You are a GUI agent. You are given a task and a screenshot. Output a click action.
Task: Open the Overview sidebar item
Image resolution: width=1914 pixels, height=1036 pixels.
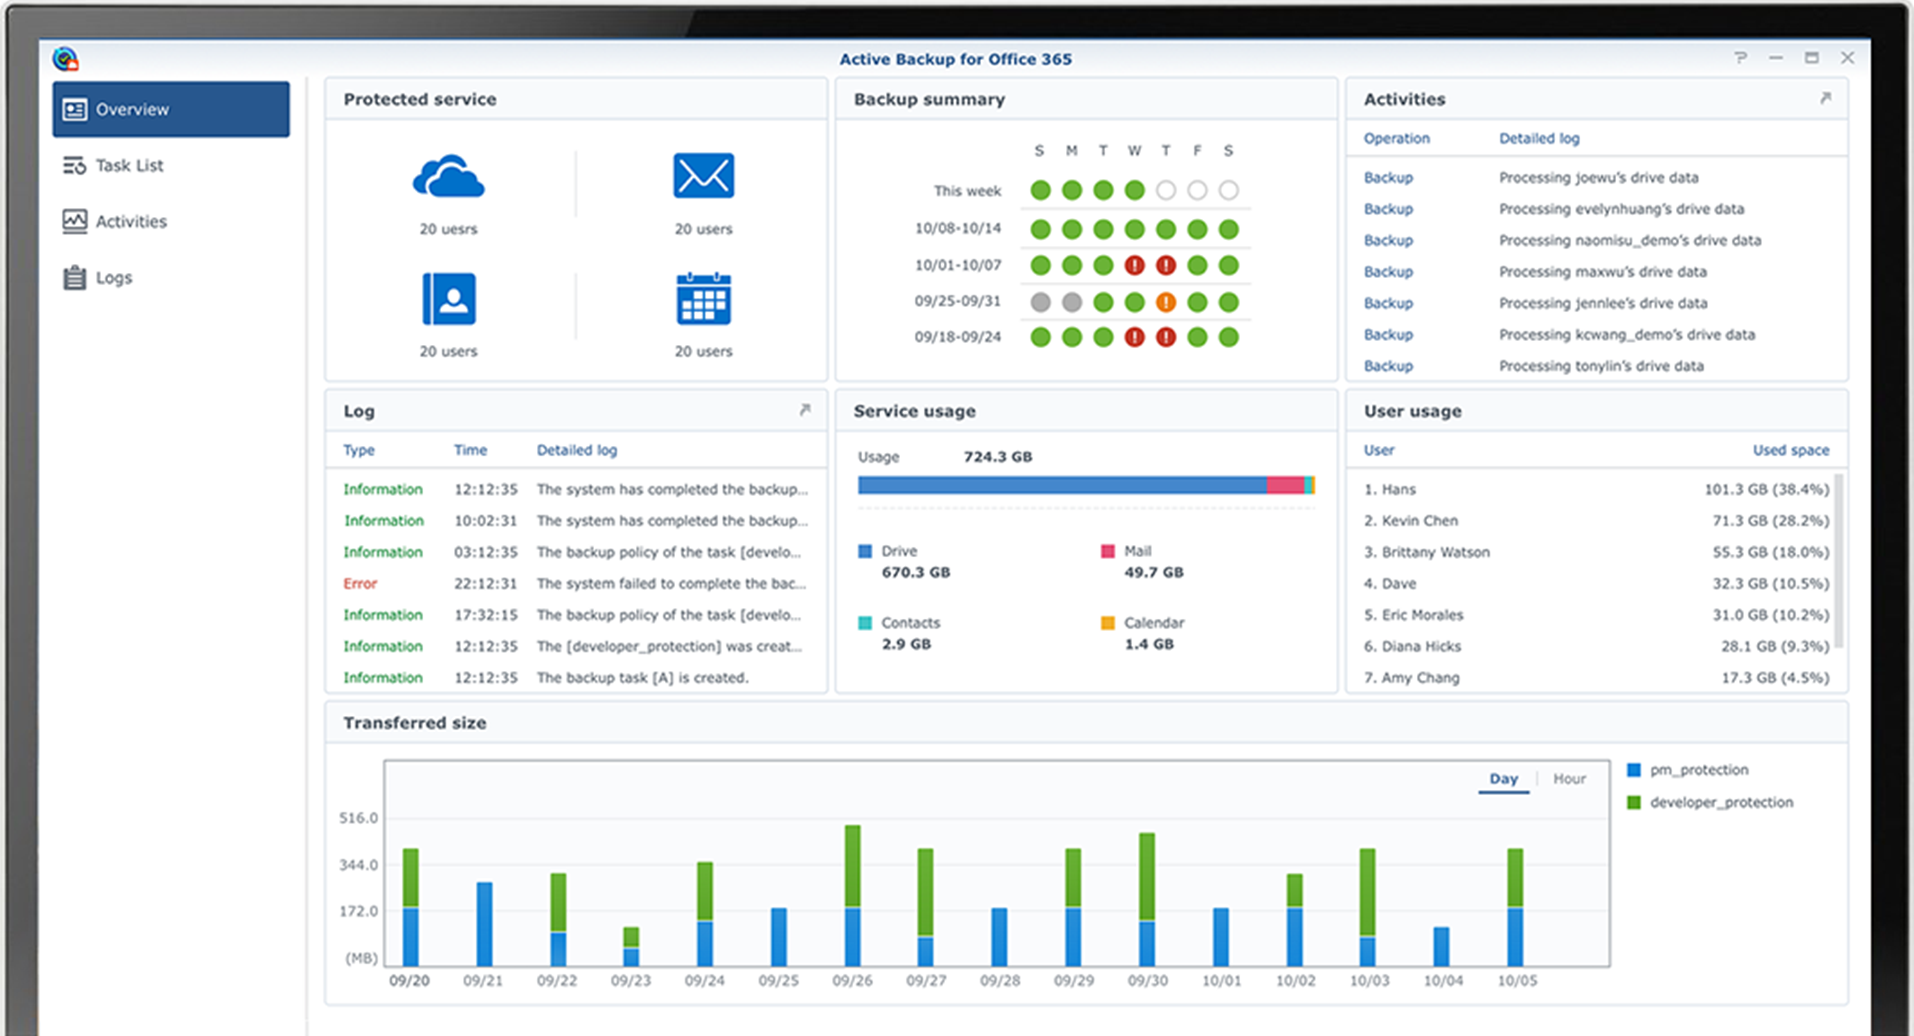tap(171, 109)
